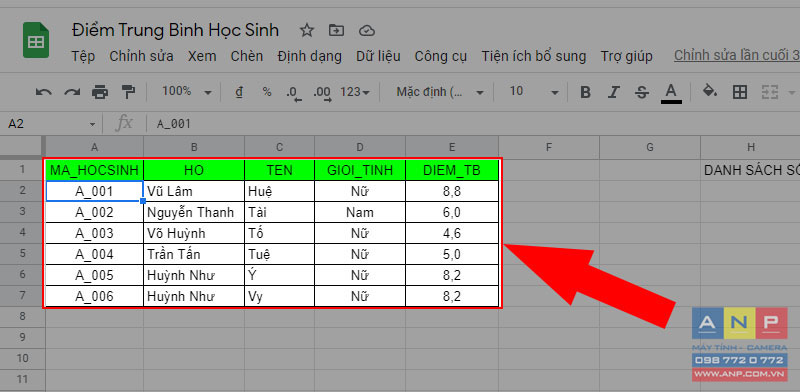Select cell A_006

(x=94, y=297)
